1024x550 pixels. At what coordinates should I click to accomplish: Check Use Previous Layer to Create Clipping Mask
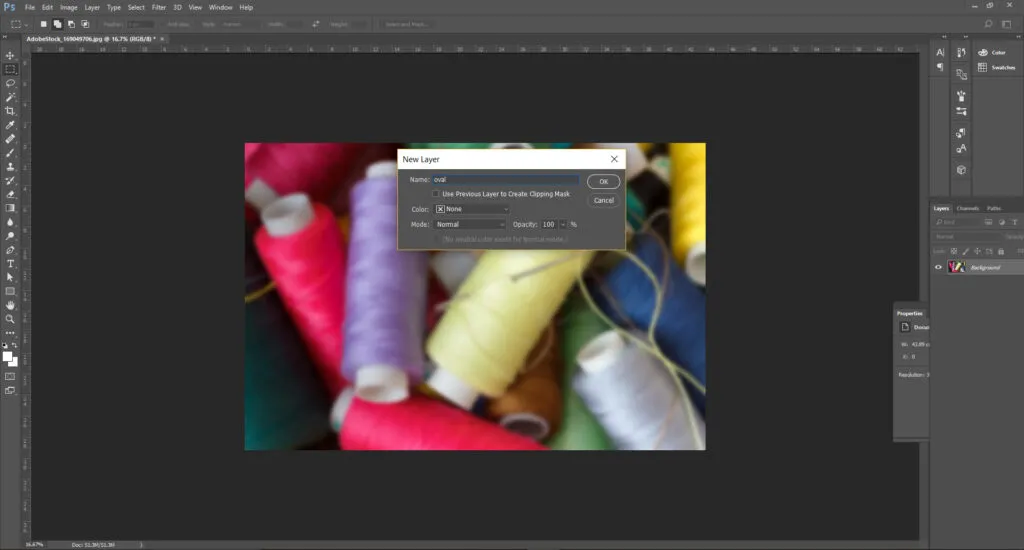436,194
